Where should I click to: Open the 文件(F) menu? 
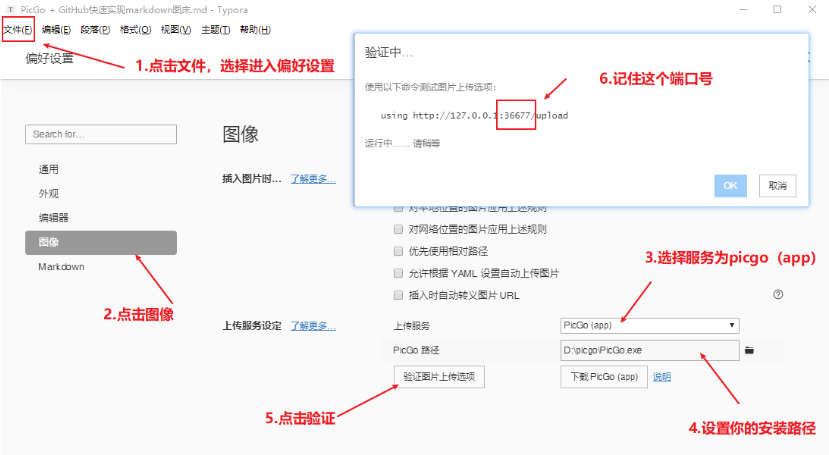[18, 30]
